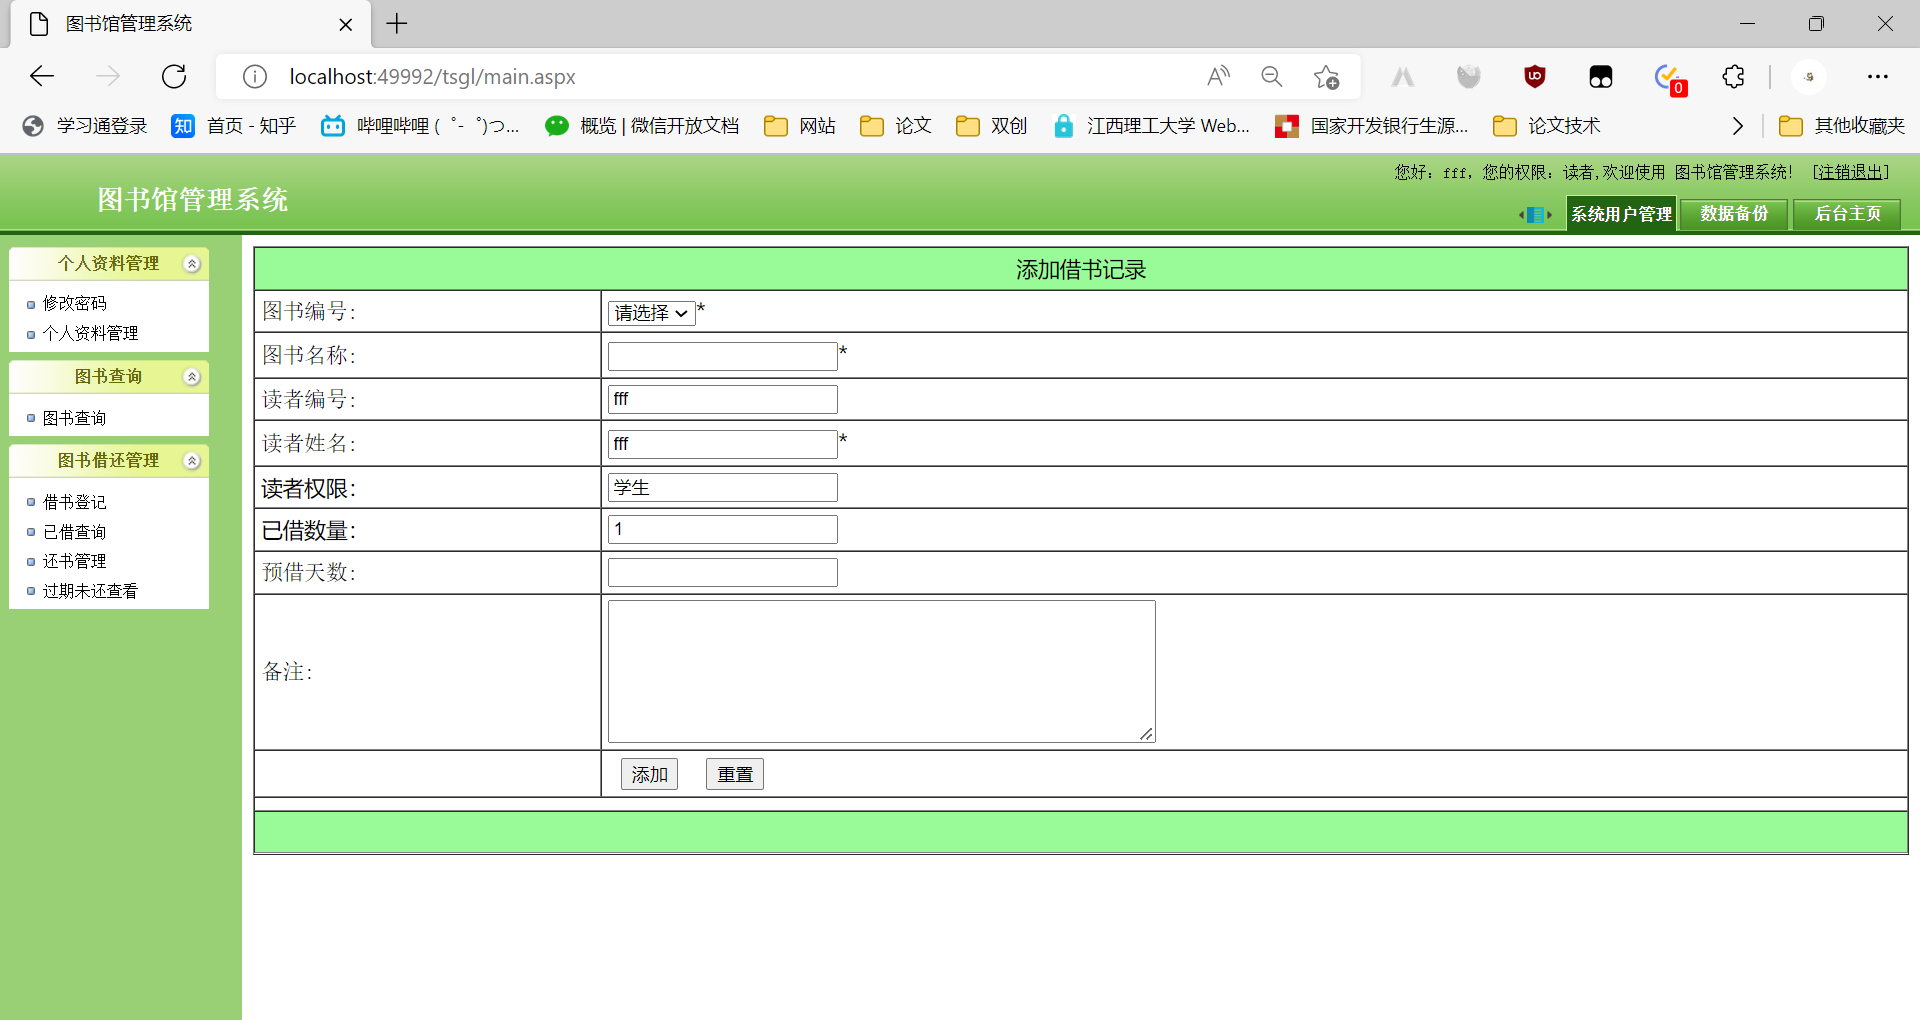Go back with the browser back arrow
Image resolution: width=1920 pixels, height=1020 pixels.
pos(42,76)
